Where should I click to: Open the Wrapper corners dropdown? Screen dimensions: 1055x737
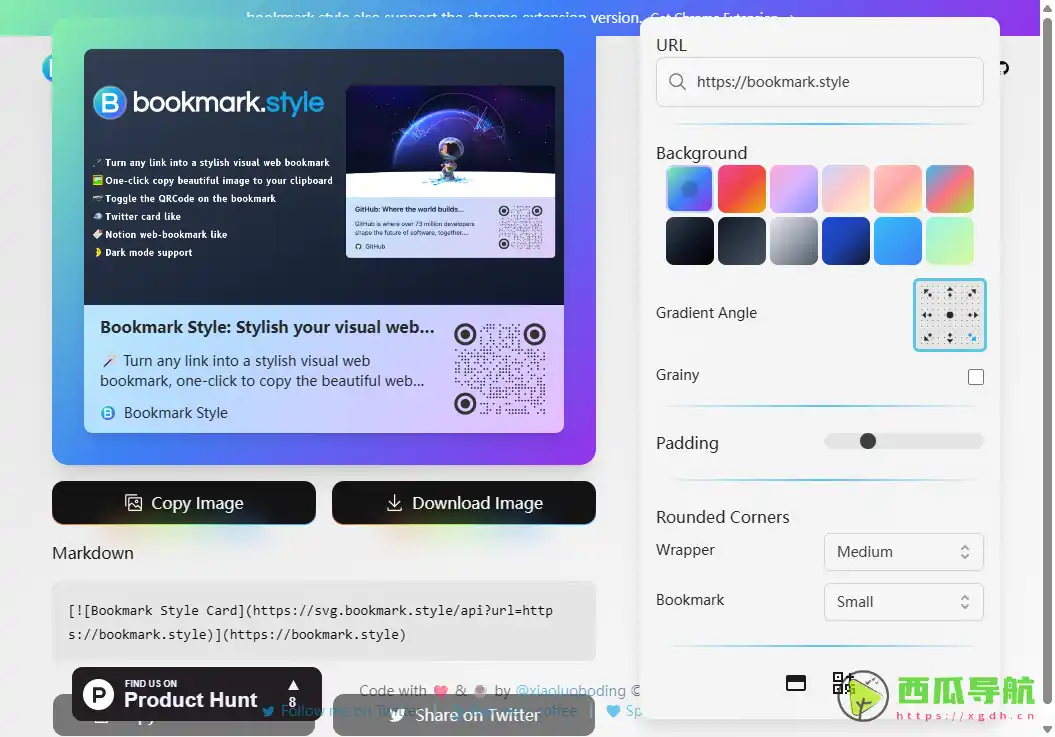click(x=903, y=552)
